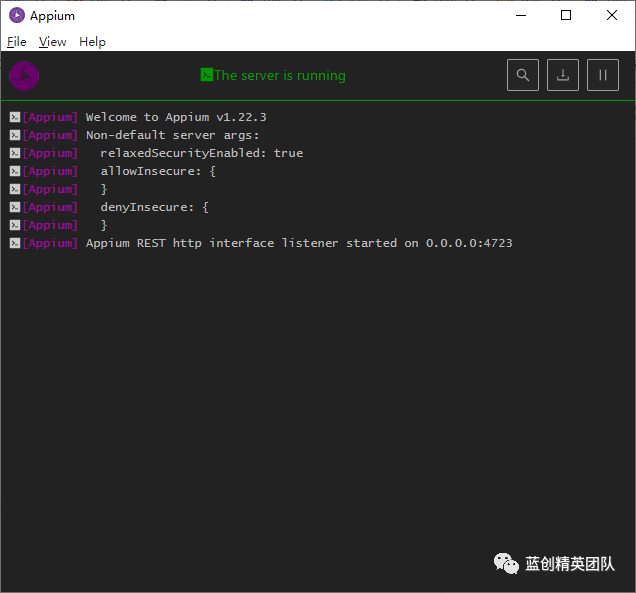Viewport: 636px width, 593px height.
Task: Click the 'The server is running' status text
Action: pos(280,75)
